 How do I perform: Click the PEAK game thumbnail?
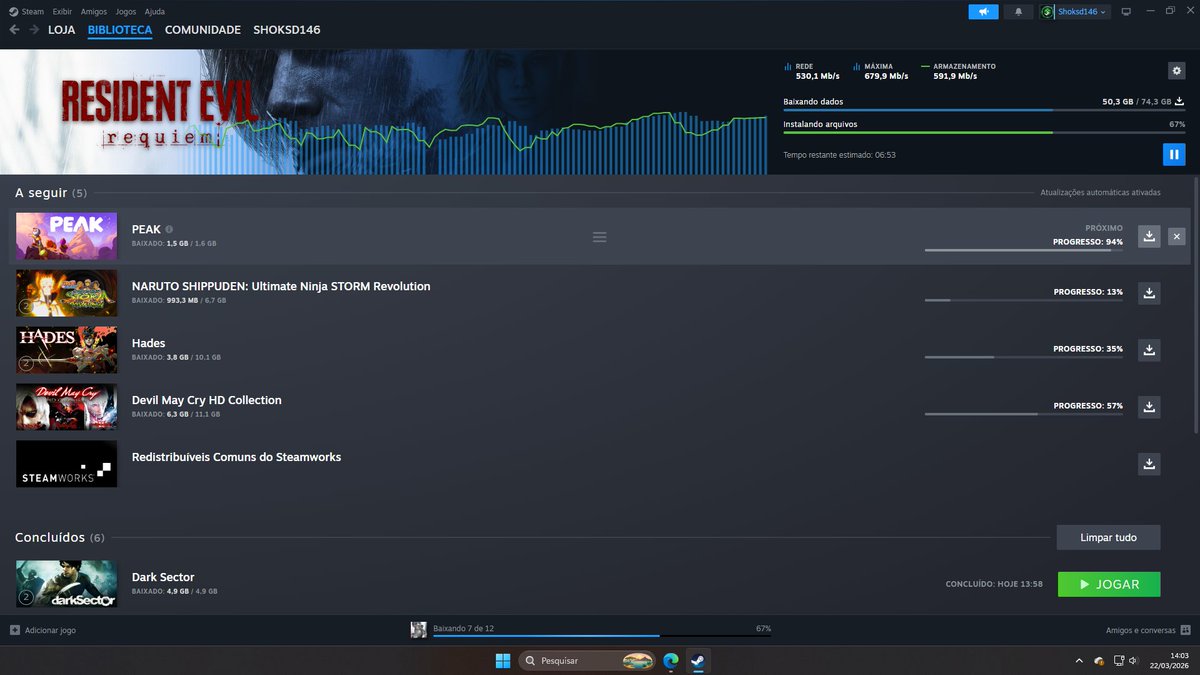(x=66, y=236)
